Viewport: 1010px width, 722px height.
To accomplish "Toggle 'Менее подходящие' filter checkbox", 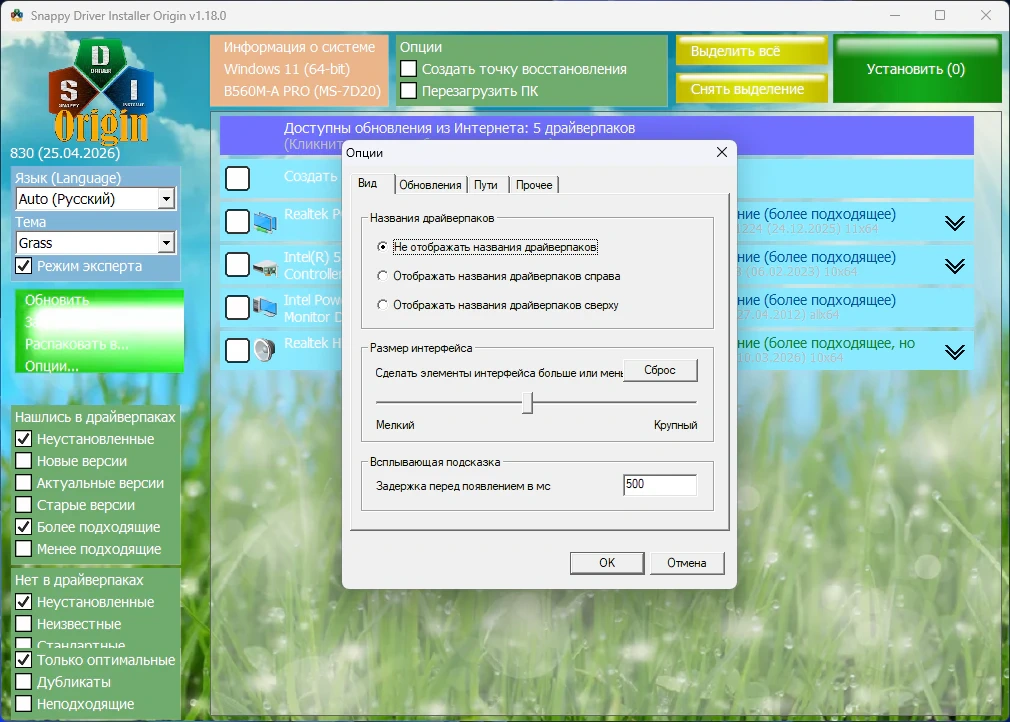I will (x=23, y=548).
